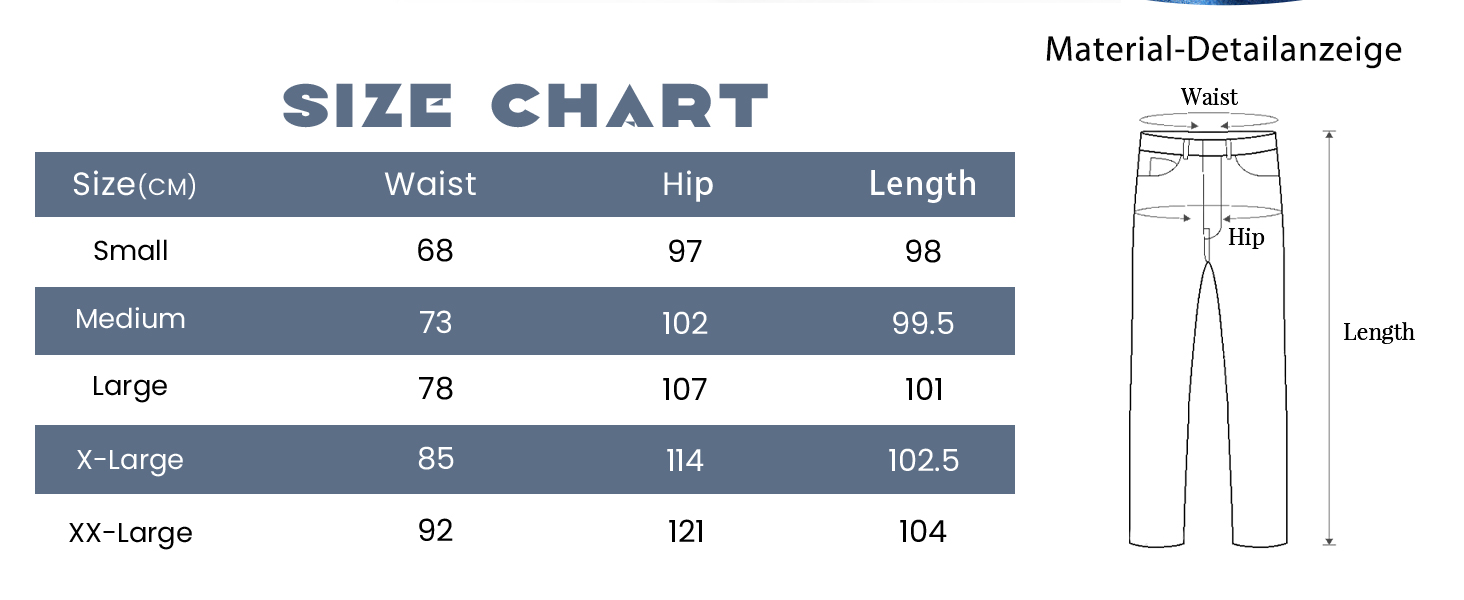Click the X-Large size row label
The image size is (1464, 600).
point(130,460)
